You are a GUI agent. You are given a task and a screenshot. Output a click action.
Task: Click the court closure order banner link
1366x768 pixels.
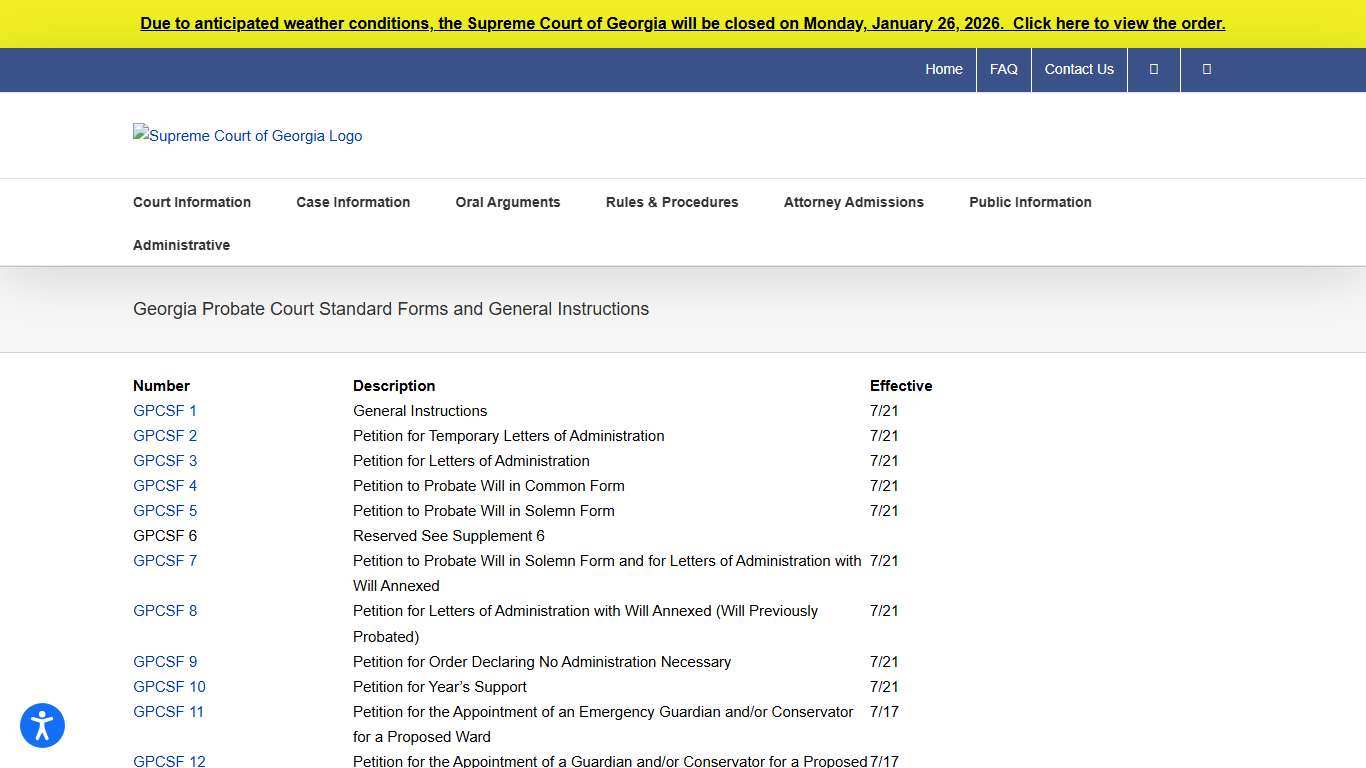click(x=683, y=23)
